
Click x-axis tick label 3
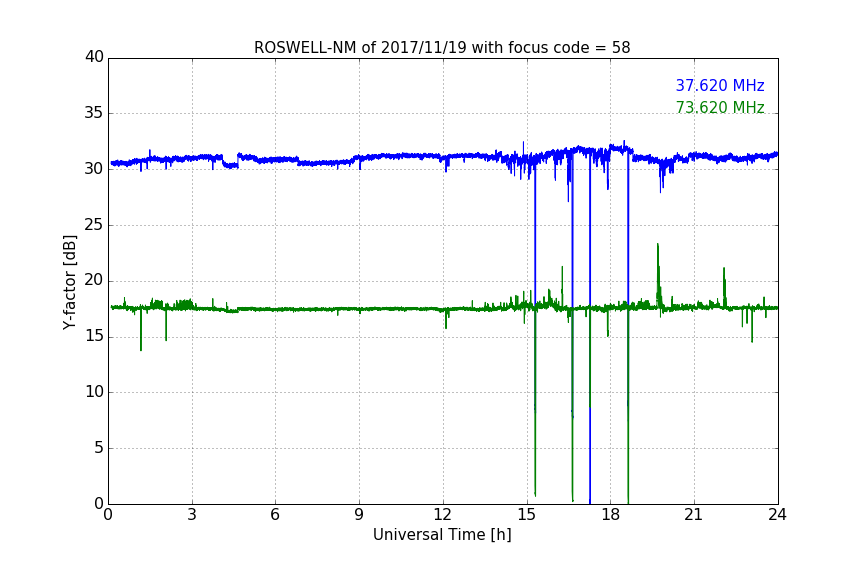tap(192, 515)
